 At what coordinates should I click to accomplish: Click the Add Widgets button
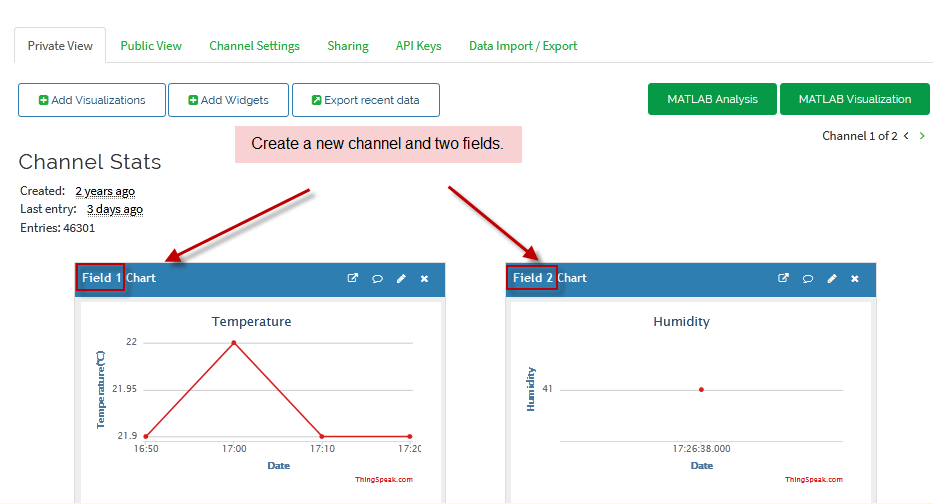pos(228,100)
